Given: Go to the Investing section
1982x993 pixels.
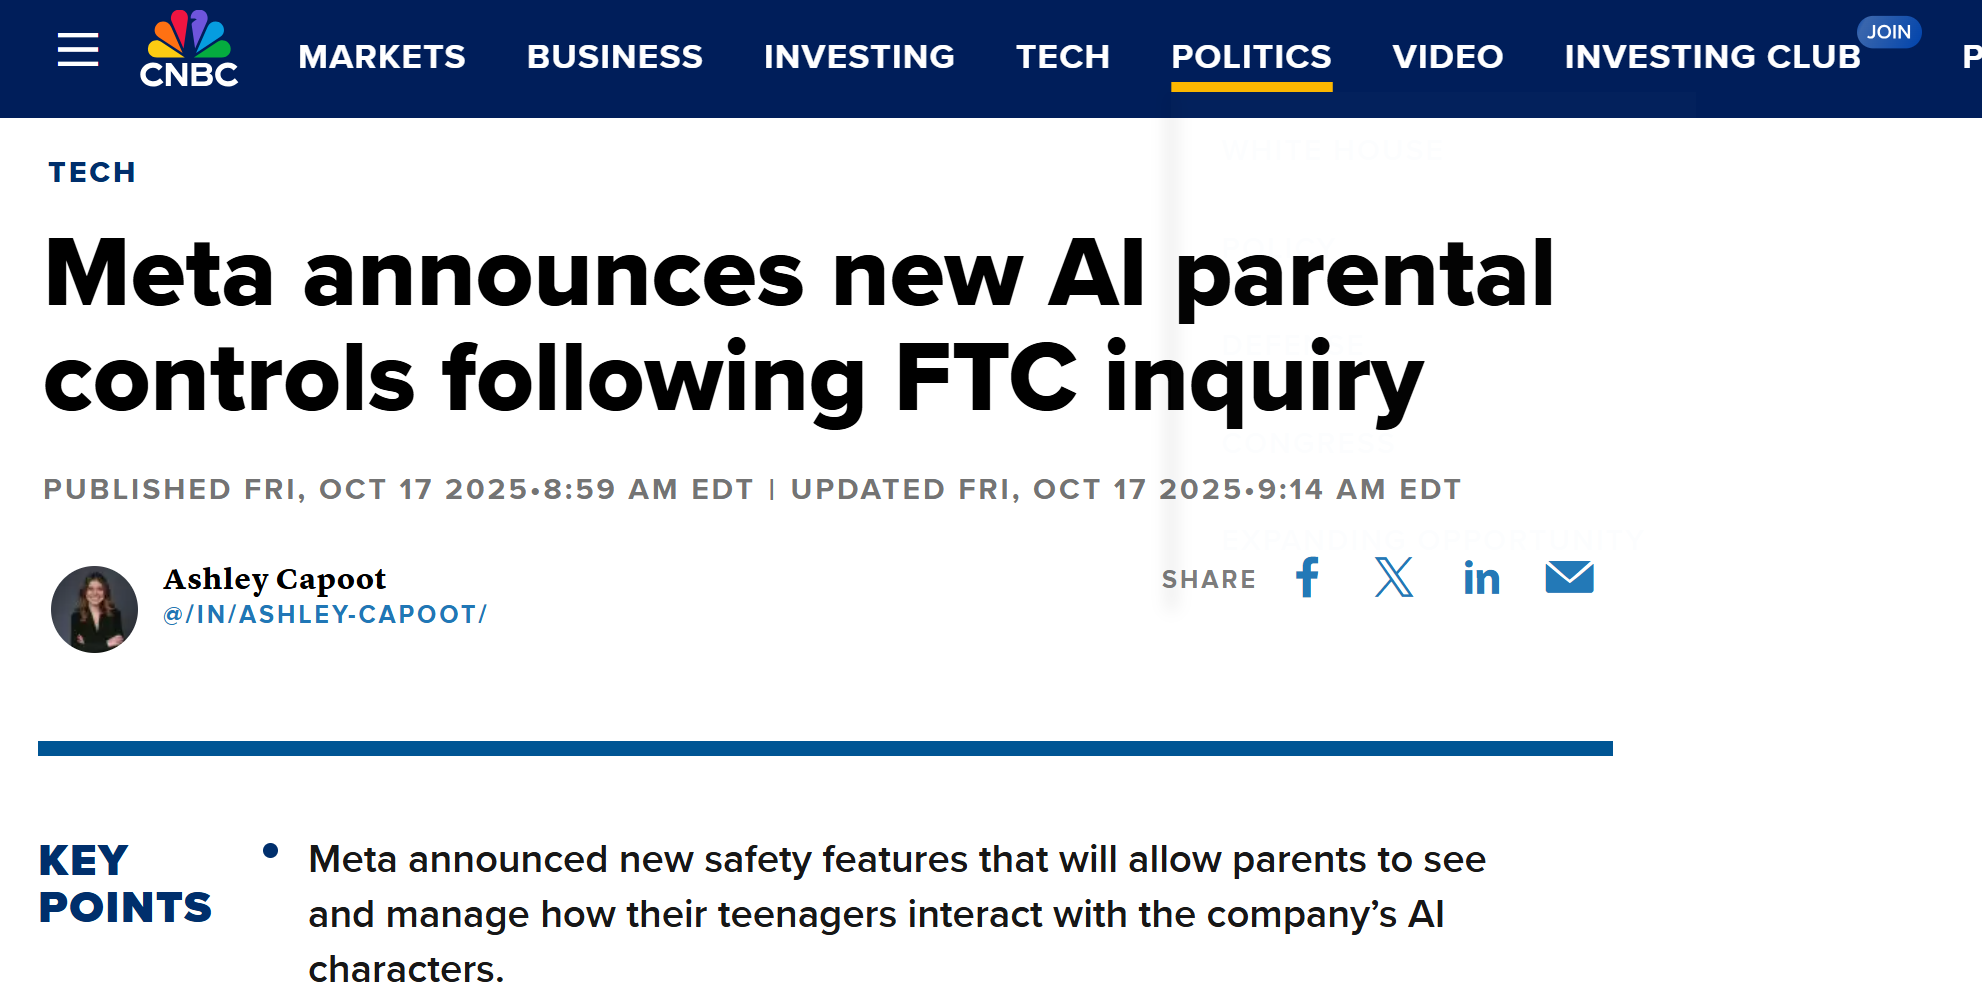Looking at the screenshot, I should coord(859,57).
